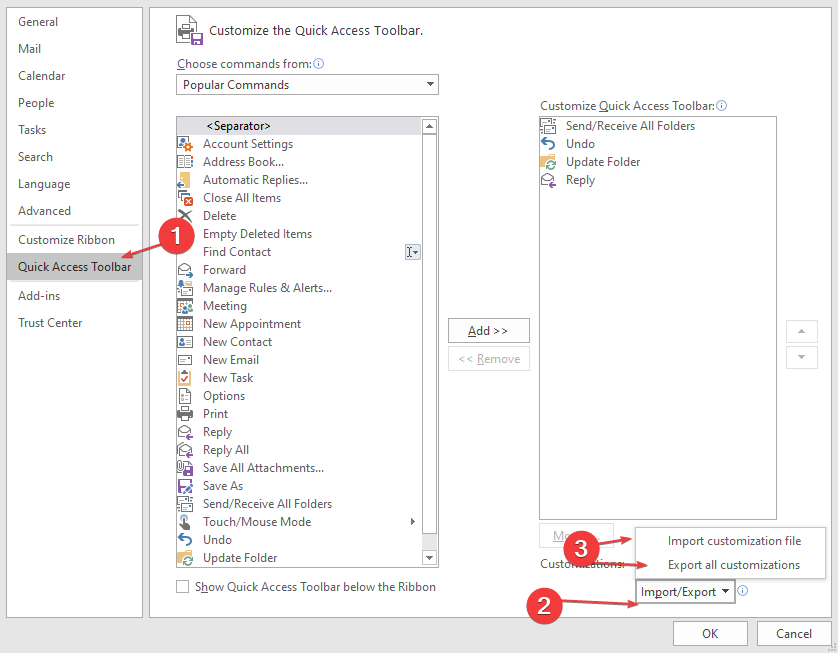838x653 pixels.
Task: Click the commands list scroll up arrow
Action: (429, 127)
